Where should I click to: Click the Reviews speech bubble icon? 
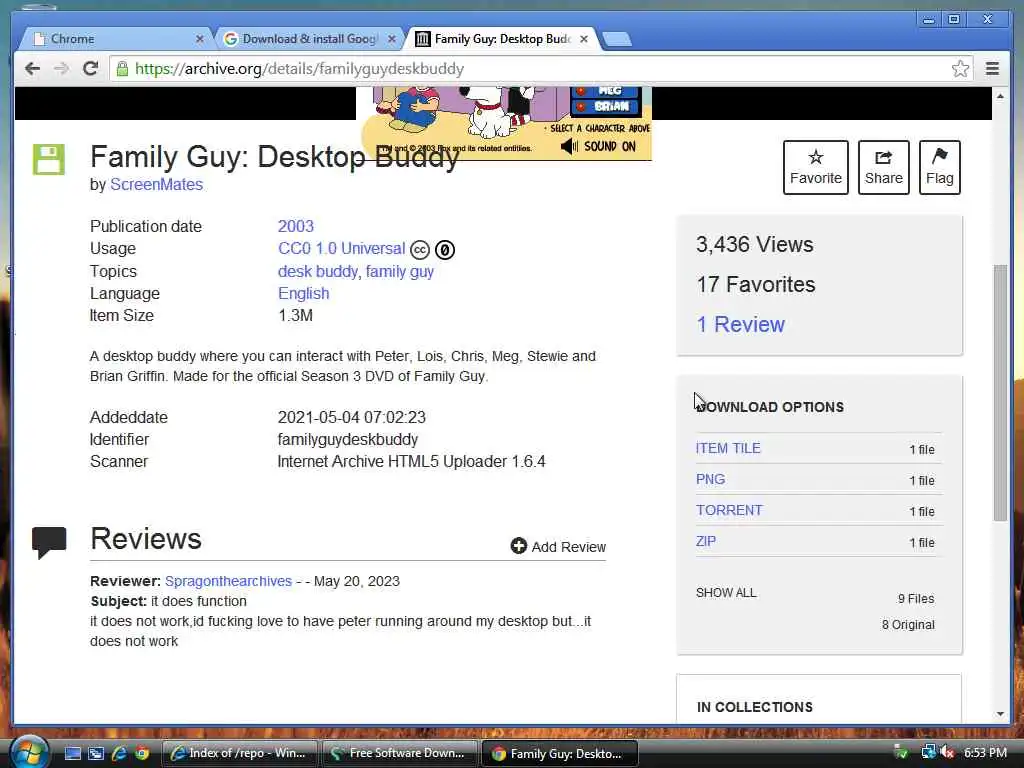(49, 543)
